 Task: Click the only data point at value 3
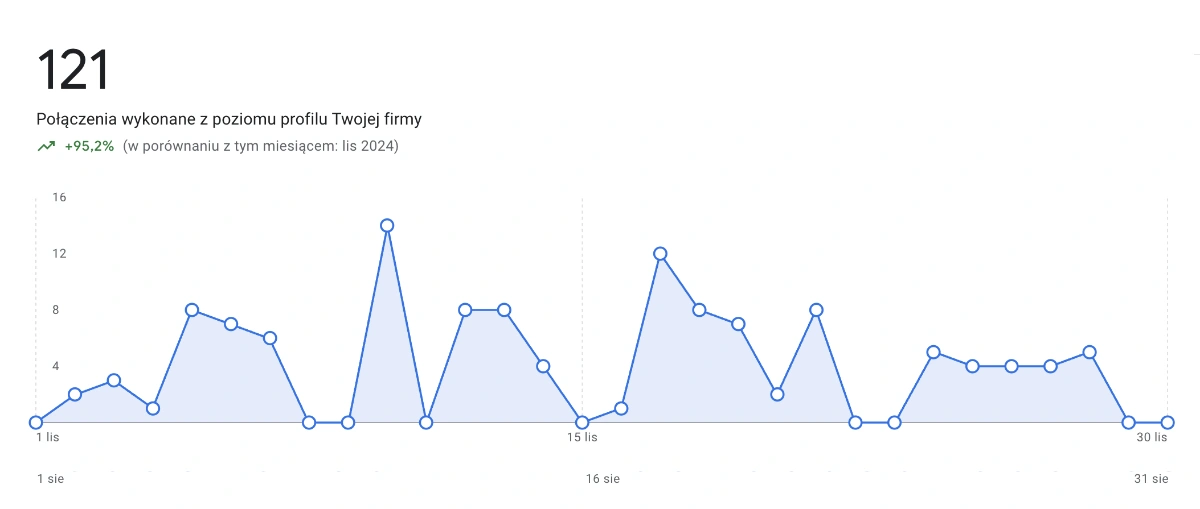coord(114,380)
